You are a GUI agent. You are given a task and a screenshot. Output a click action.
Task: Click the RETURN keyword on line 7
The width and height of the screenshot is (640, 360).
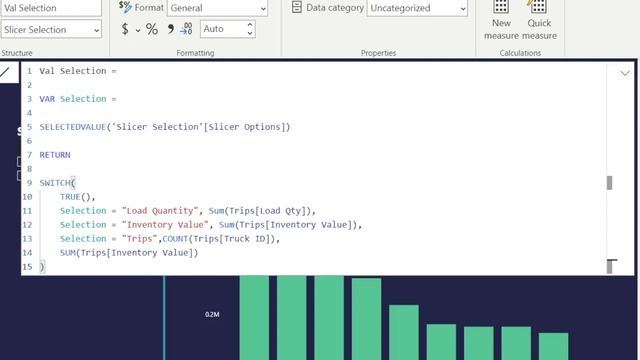click(x=55, y=155)
